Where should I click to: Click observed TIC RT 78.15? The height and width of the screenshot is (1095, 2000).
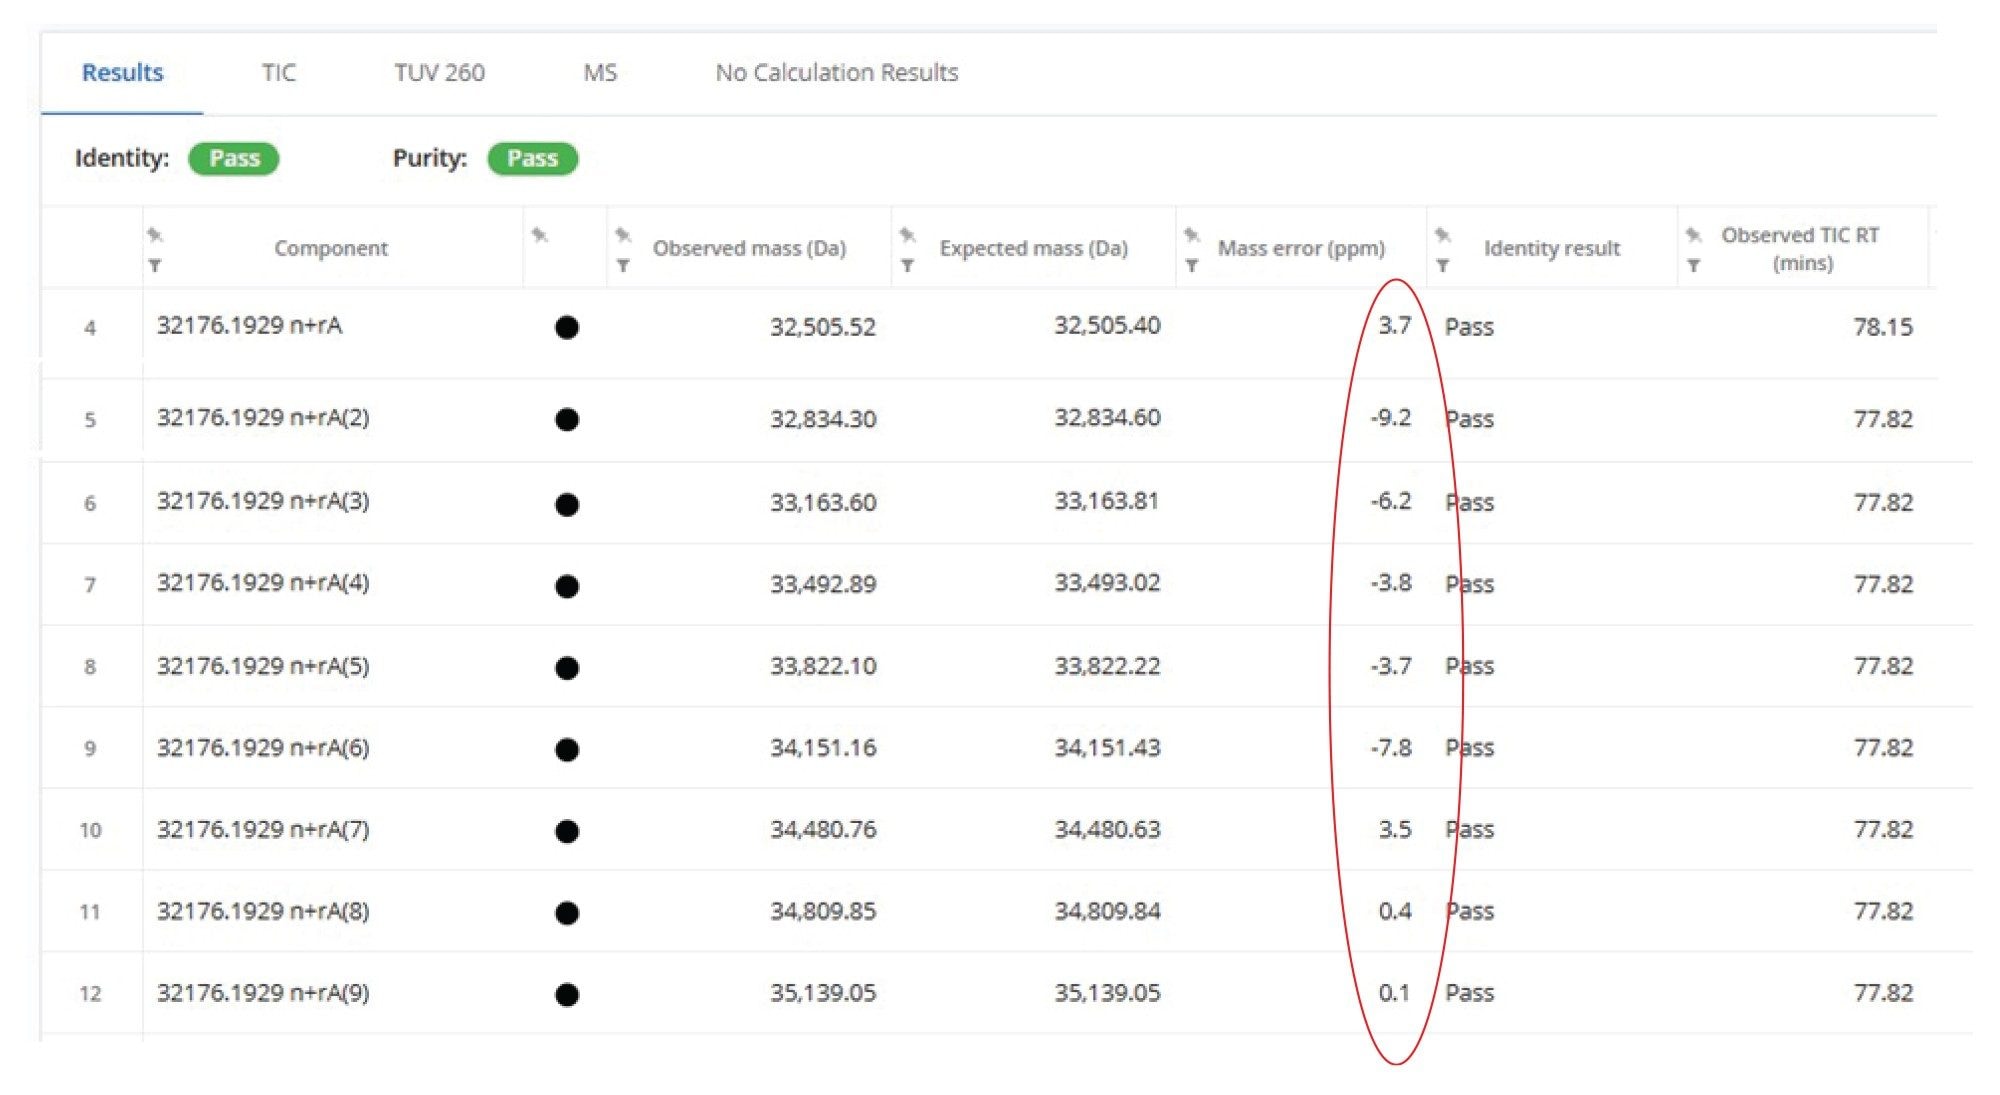[1883, 327]
